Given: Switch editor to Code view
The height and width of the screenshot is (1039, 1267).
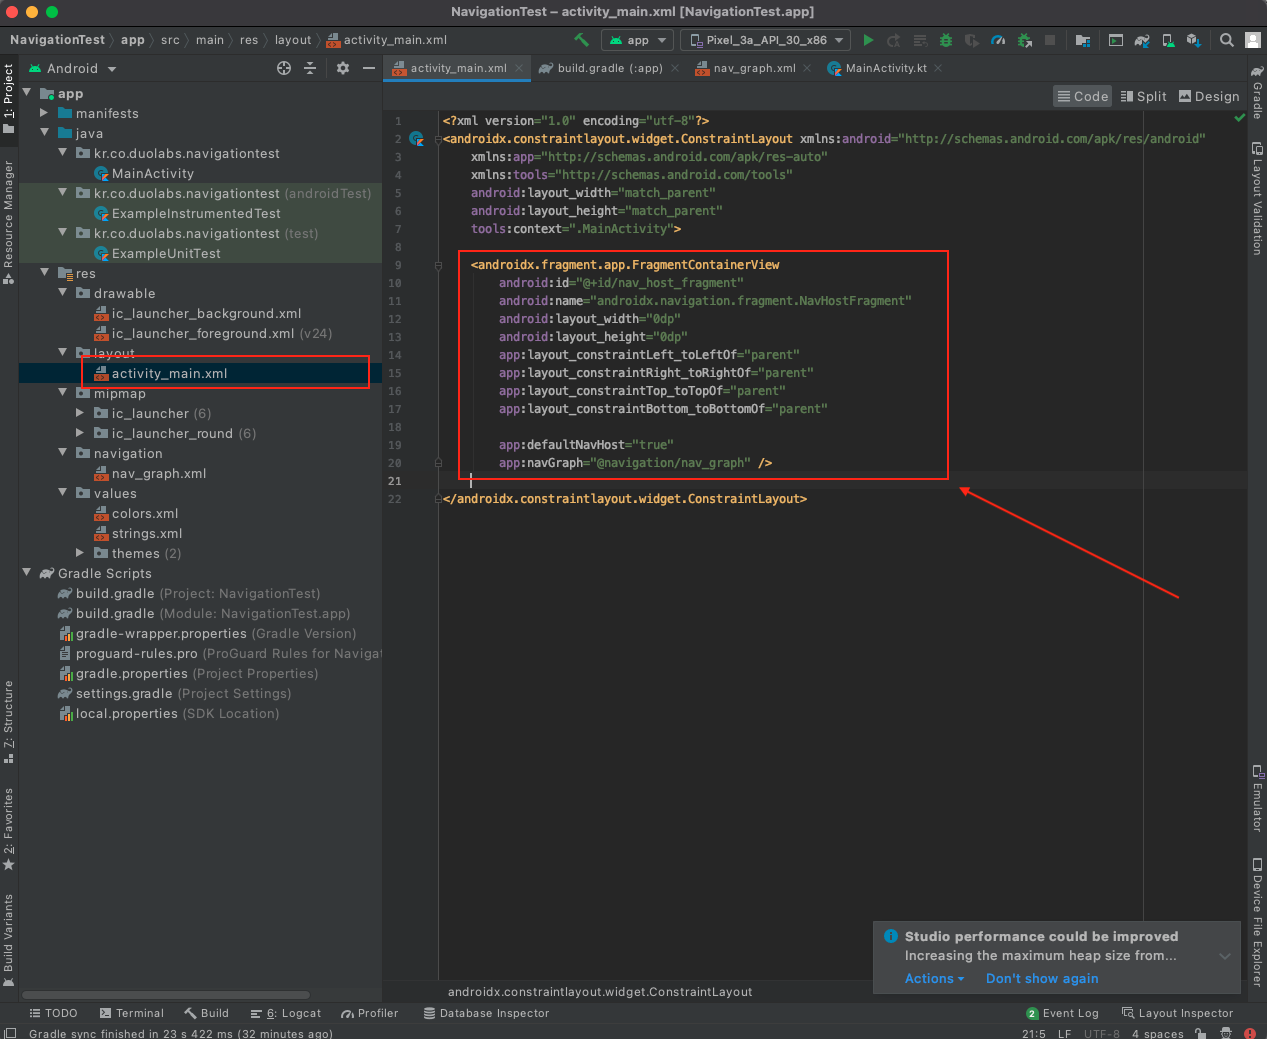Looking at the screenshot, I should tap(1083, 96).
